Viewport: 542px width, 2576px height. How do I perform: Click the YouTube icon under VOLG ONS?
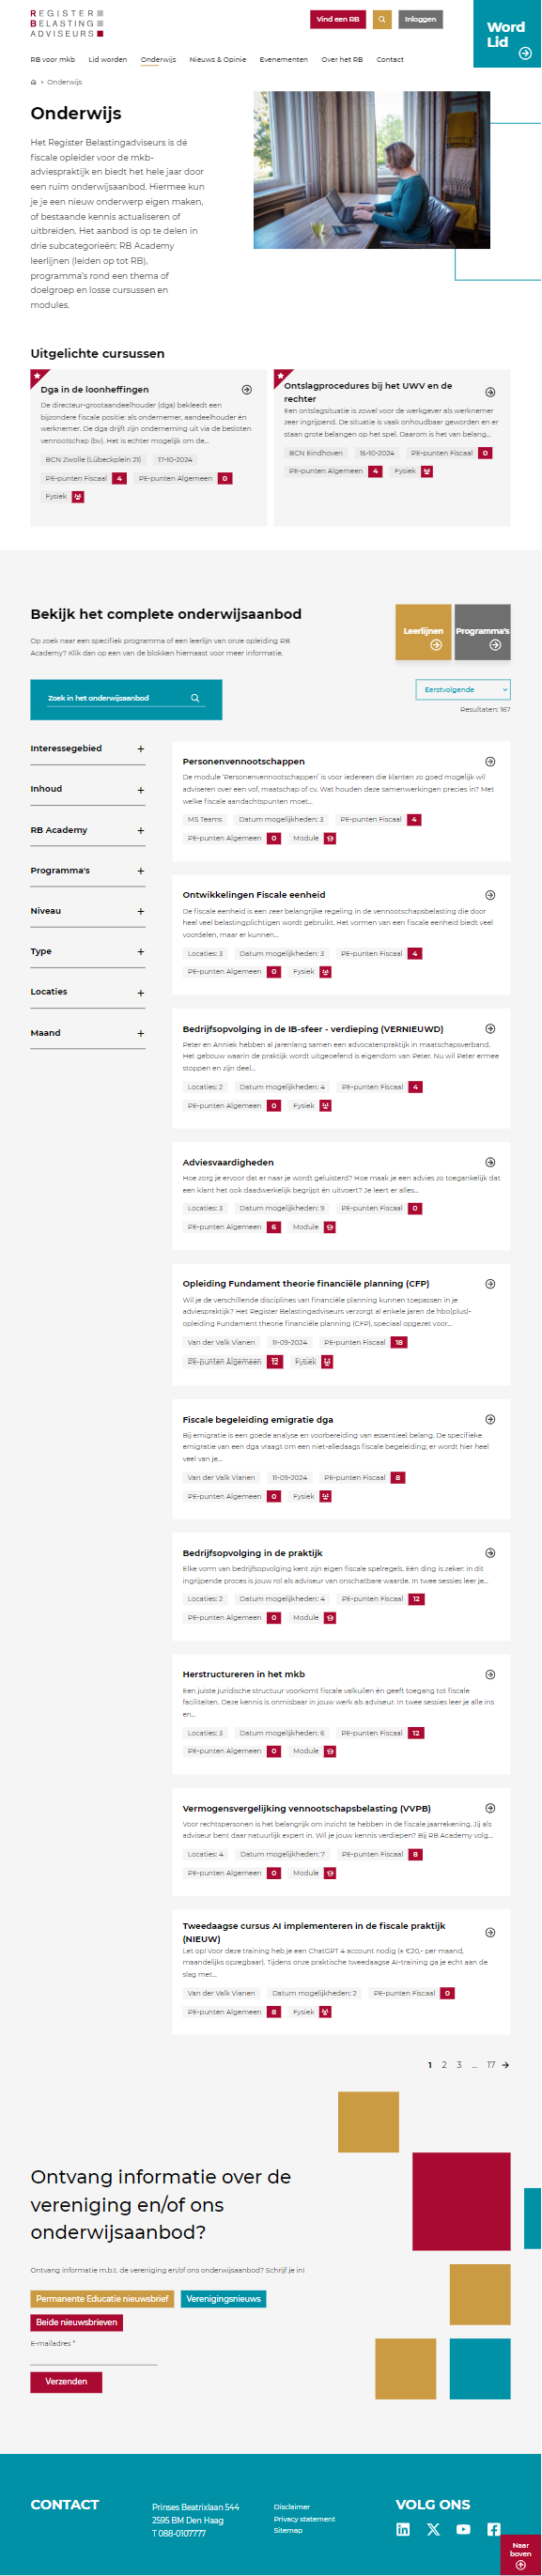coord(463,2530)
